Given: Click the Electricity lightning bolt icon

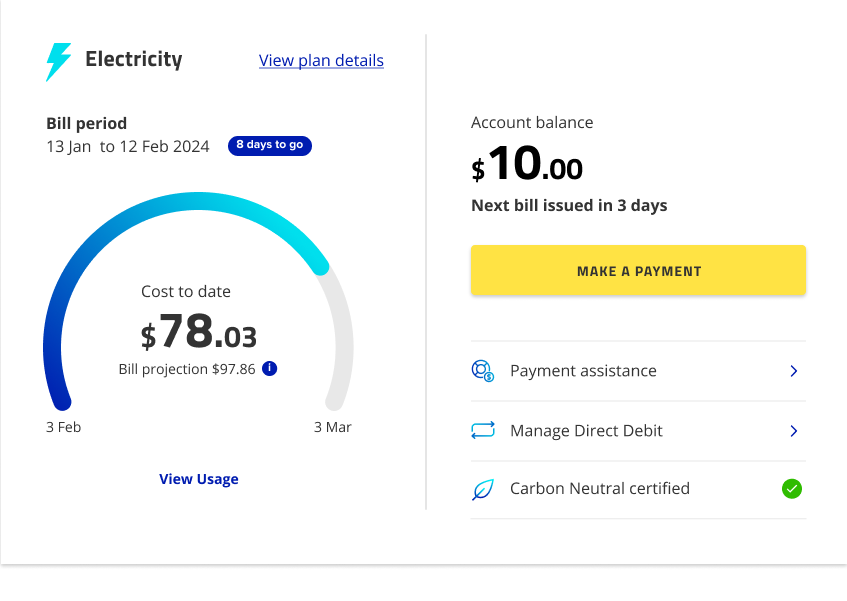Looking at the screenshot, I should click(59, 61).
